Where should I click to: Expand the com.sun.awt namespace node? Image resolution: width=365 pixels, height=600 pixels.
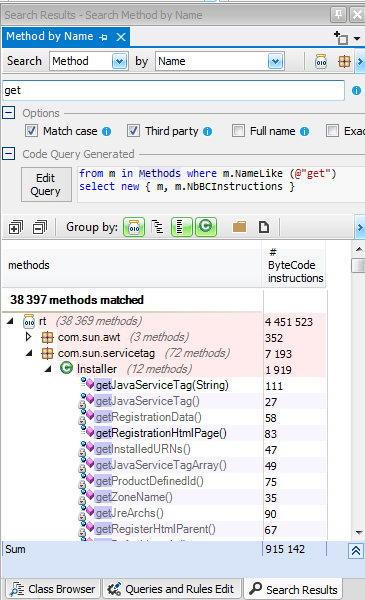(x=28, y=337)
